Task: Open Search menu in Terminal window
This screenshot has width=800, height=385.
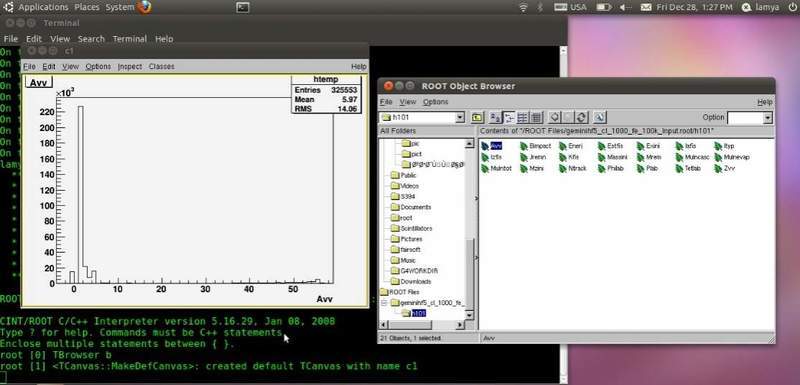Action: tap(91, 39)
